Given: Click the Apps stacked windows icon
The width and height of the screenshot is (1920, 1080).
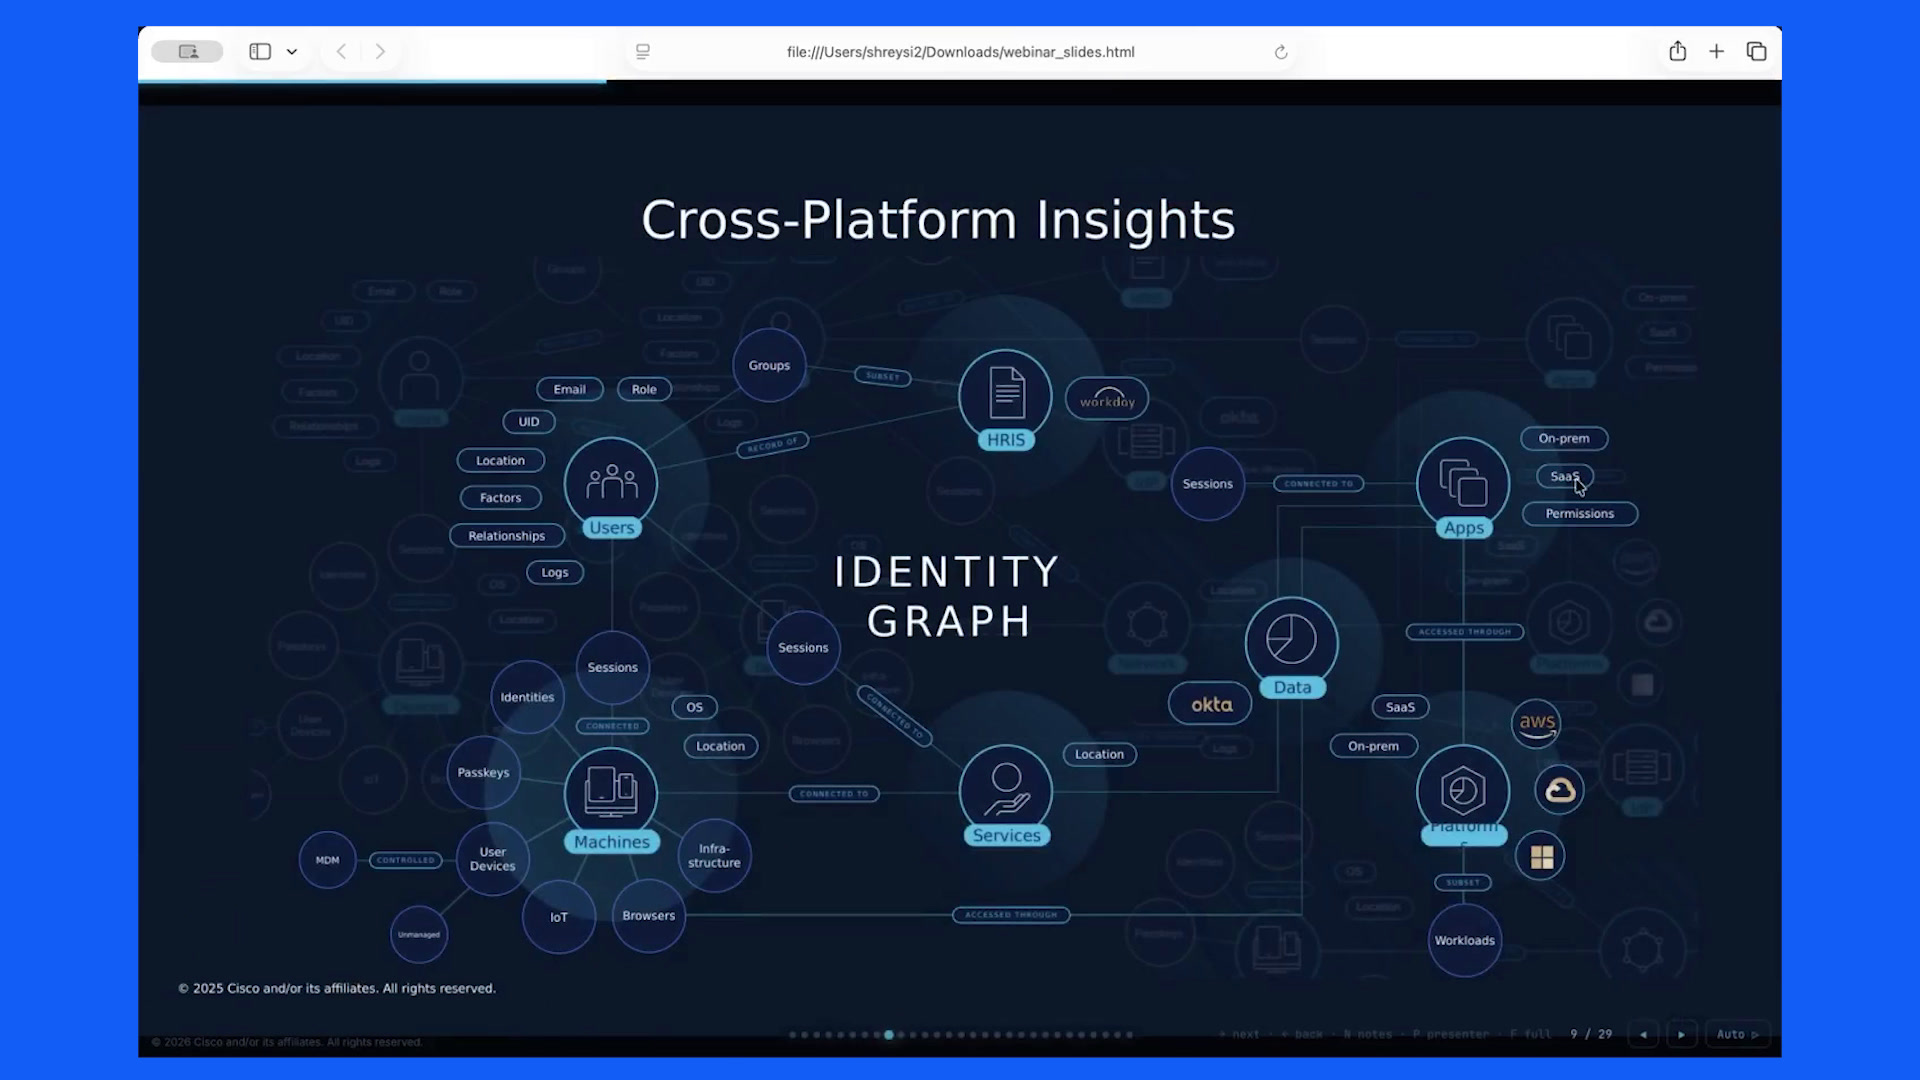Looking at the screenshot, I should tap(1463, 483).
